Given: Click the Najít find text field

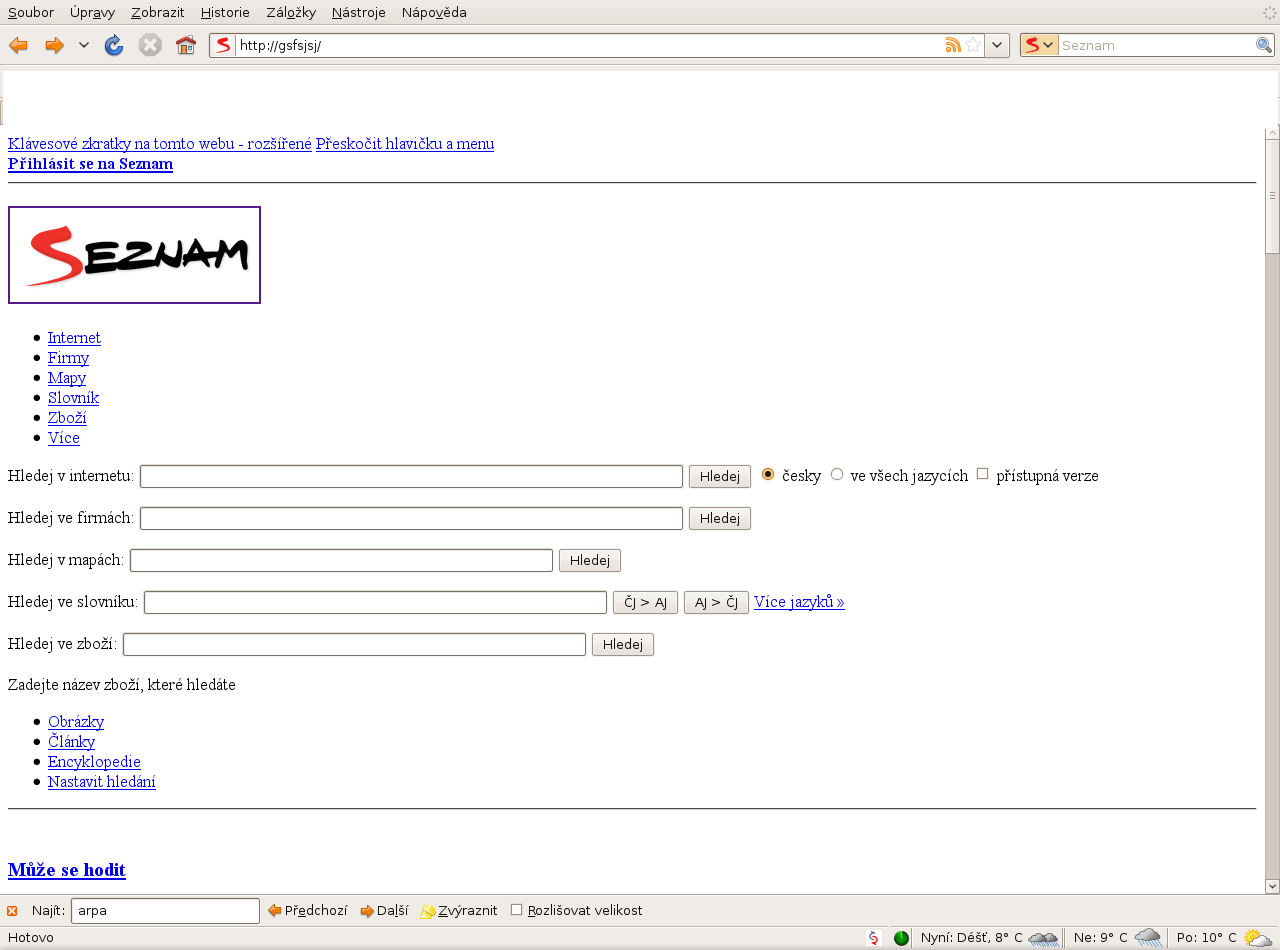Looking at the screenshot, I should [x=165, y=911].
